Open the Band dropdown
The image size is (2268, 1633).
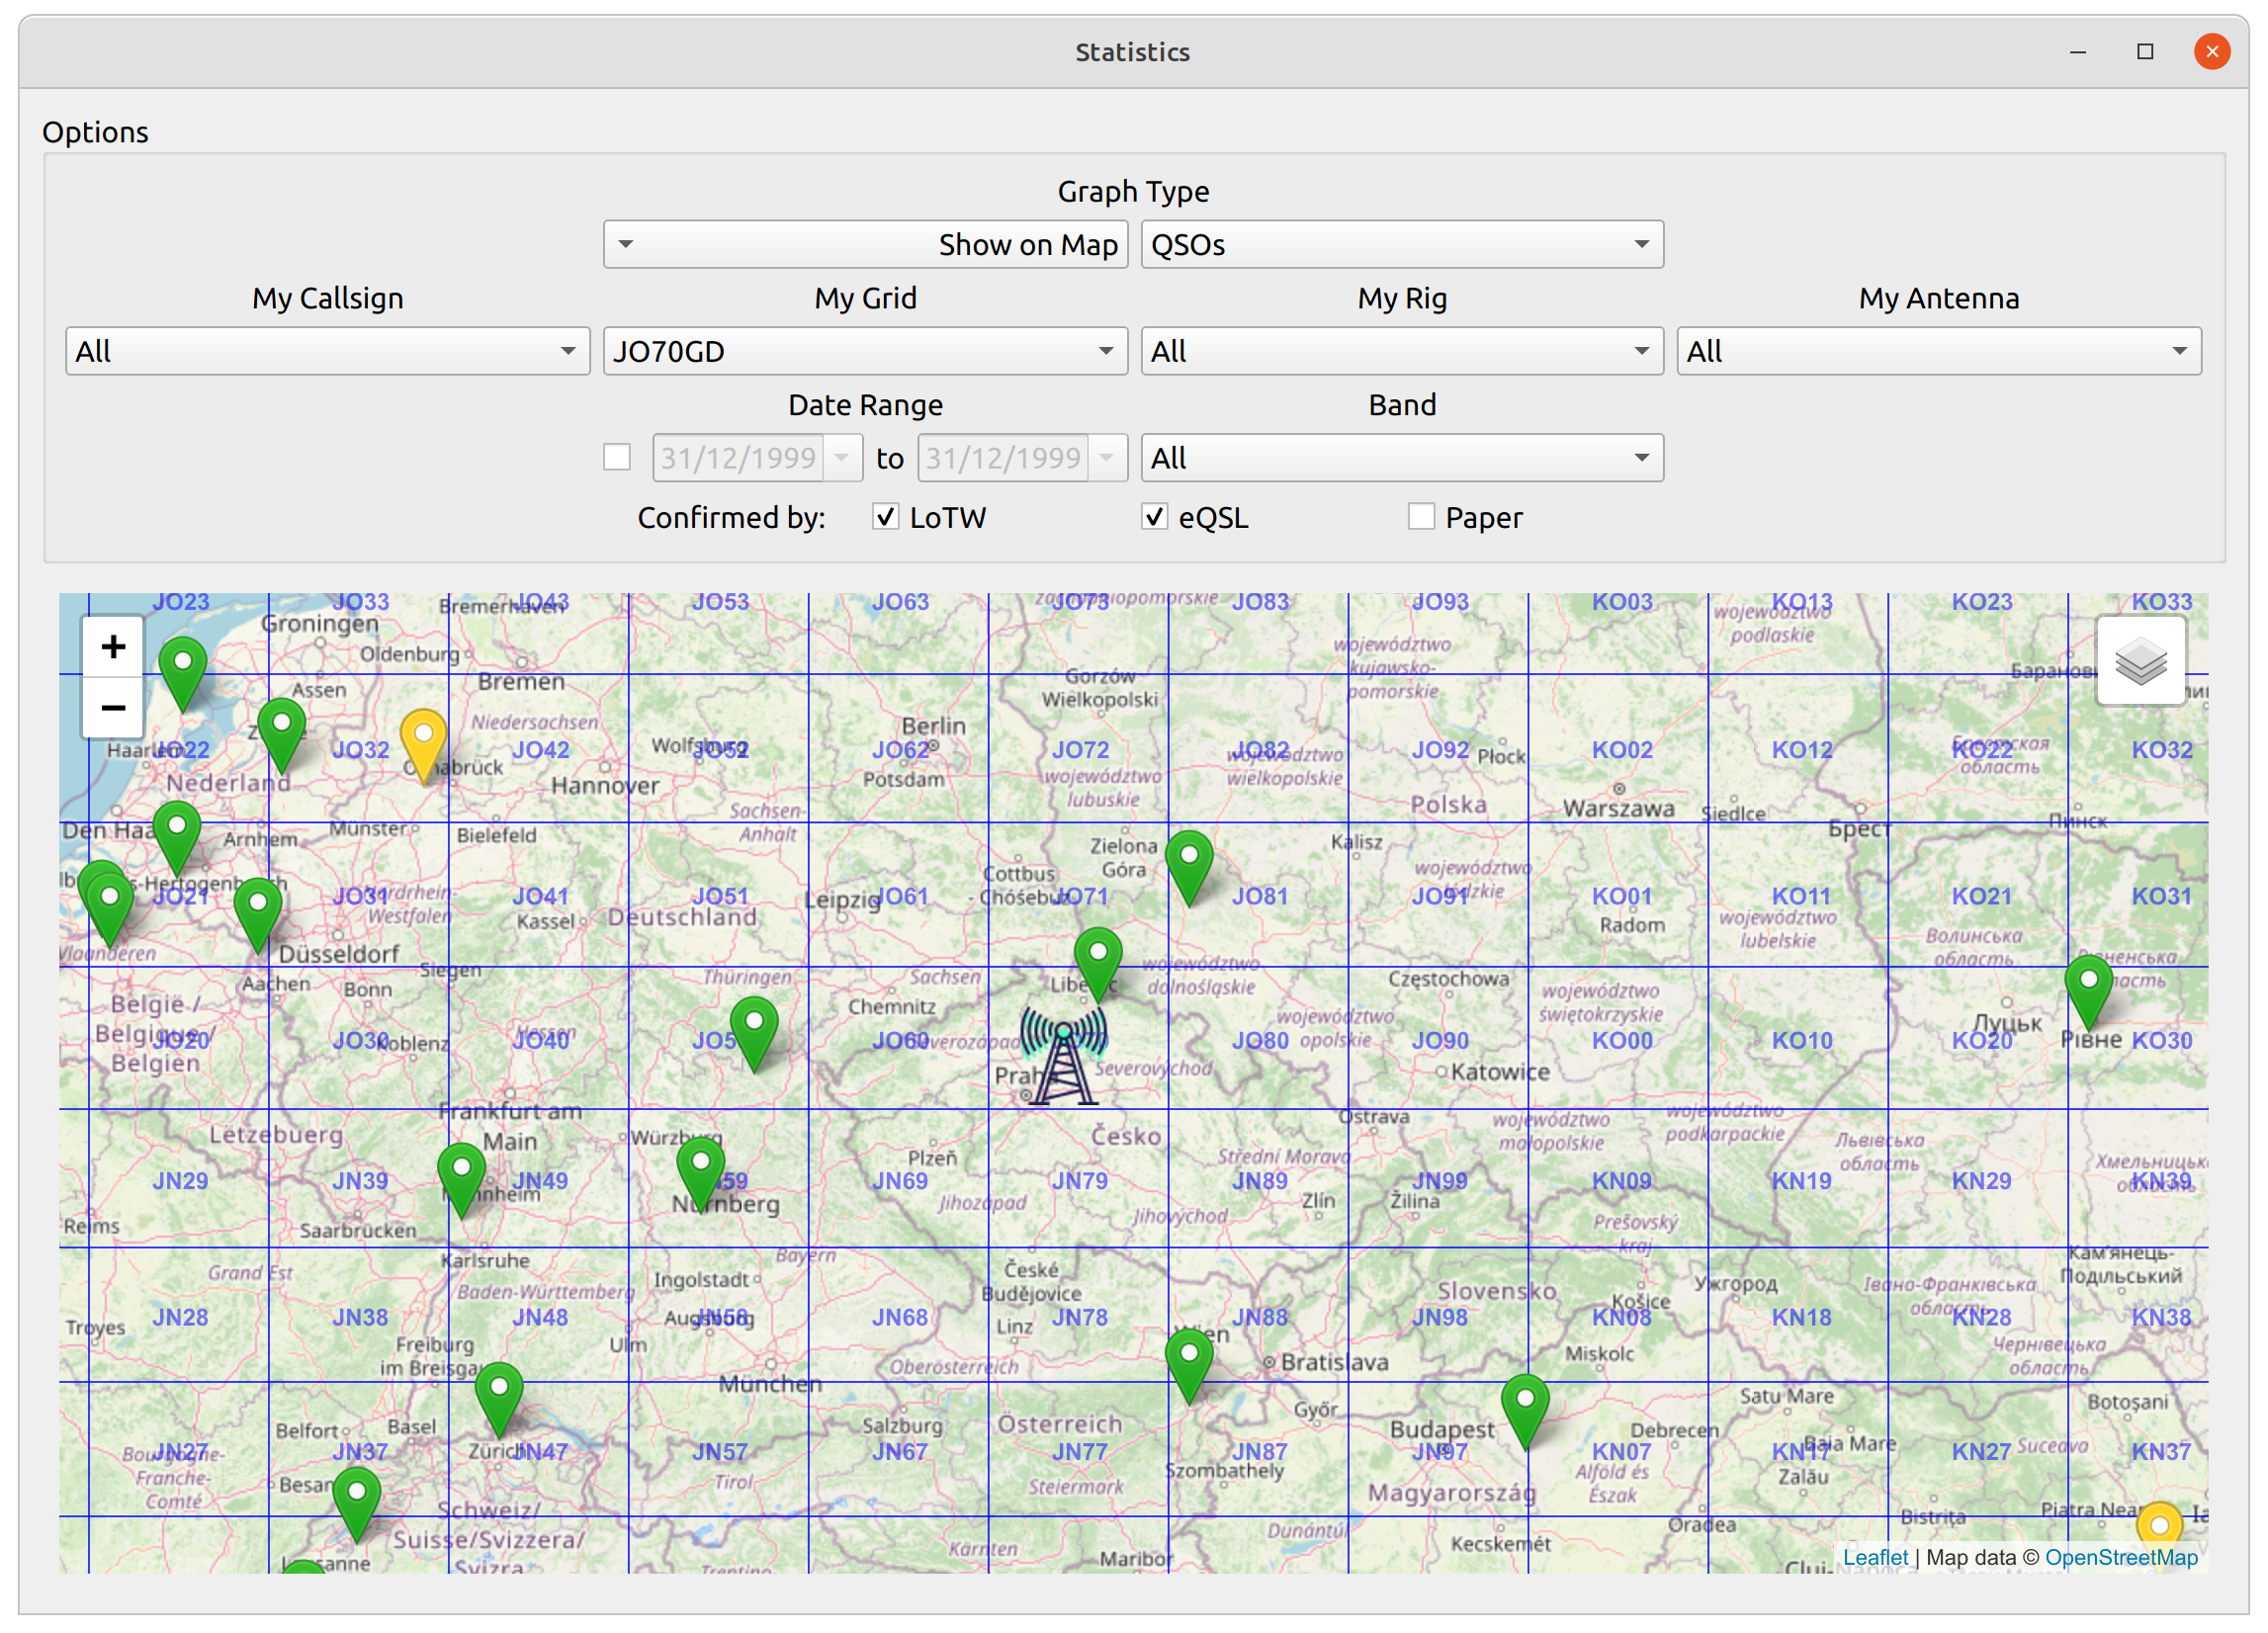(1401, 458)
